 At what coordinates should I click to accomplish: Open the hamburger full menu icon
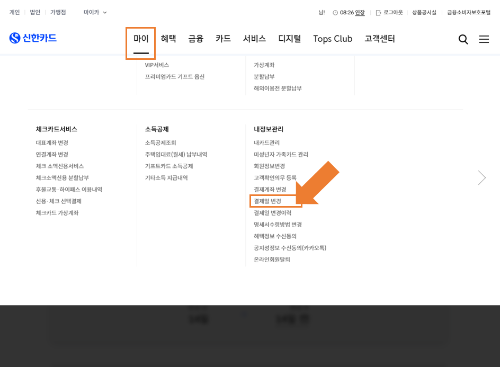tap(484, 39)
